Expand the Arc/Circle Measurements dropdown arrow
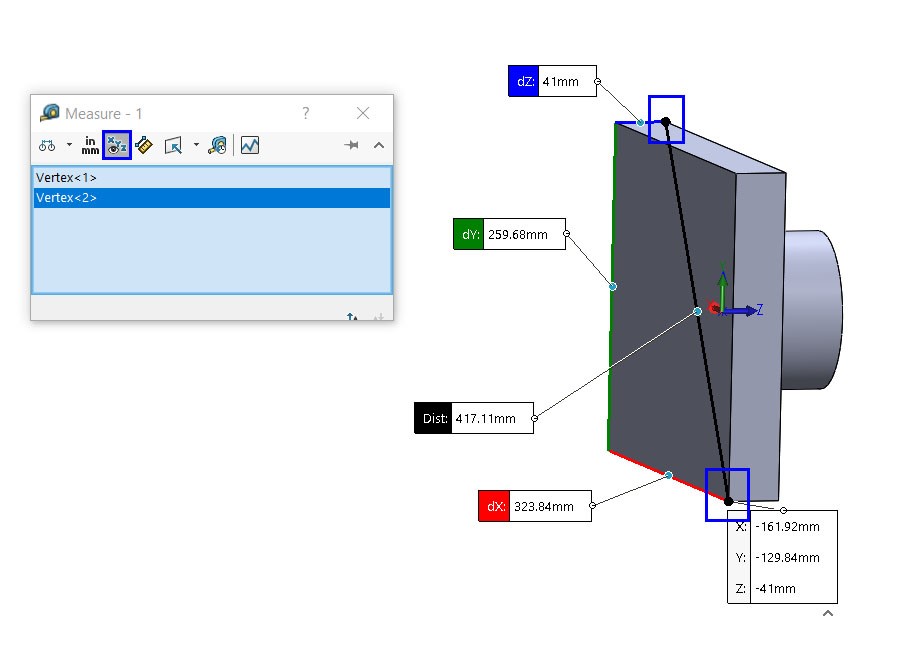Image resolution: width=916 pixels, height=651 pixels. click(x=69, y=144)
